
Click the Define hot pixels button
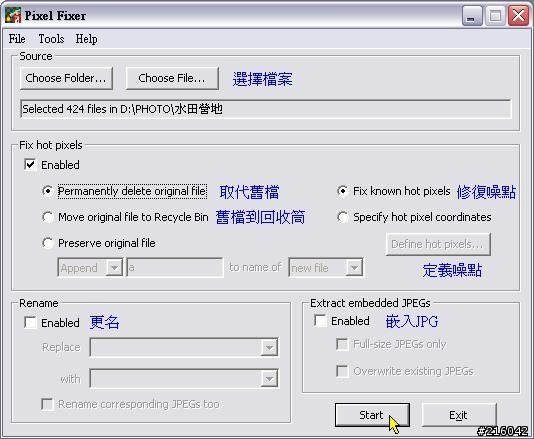pos(438,244)
